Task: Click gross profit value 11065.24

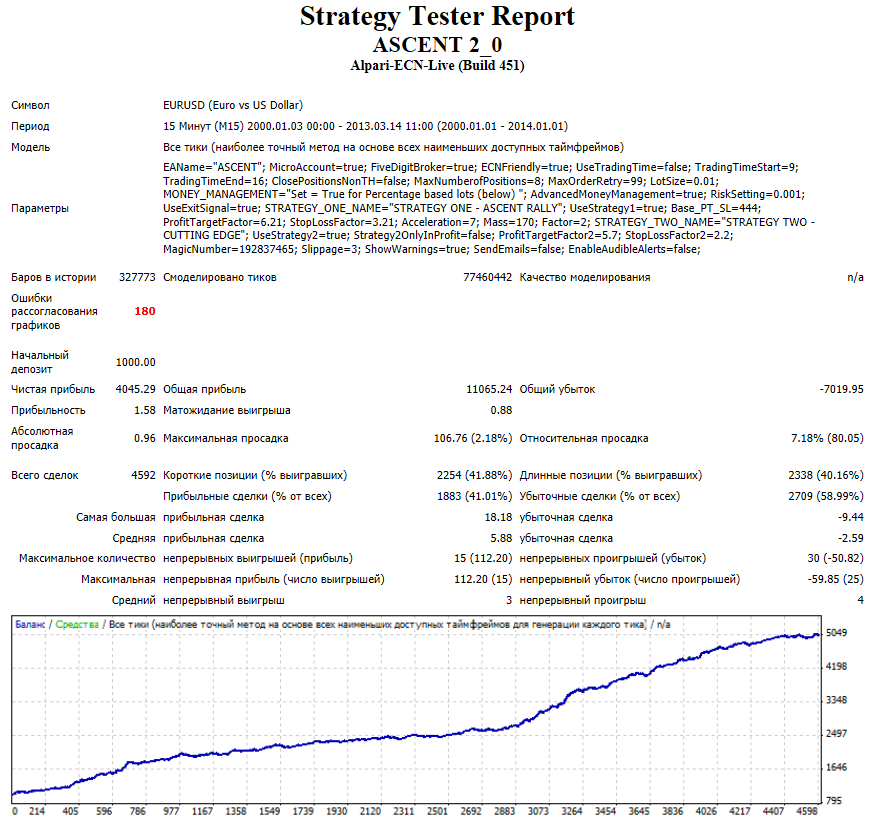Action: pos(489,390)
